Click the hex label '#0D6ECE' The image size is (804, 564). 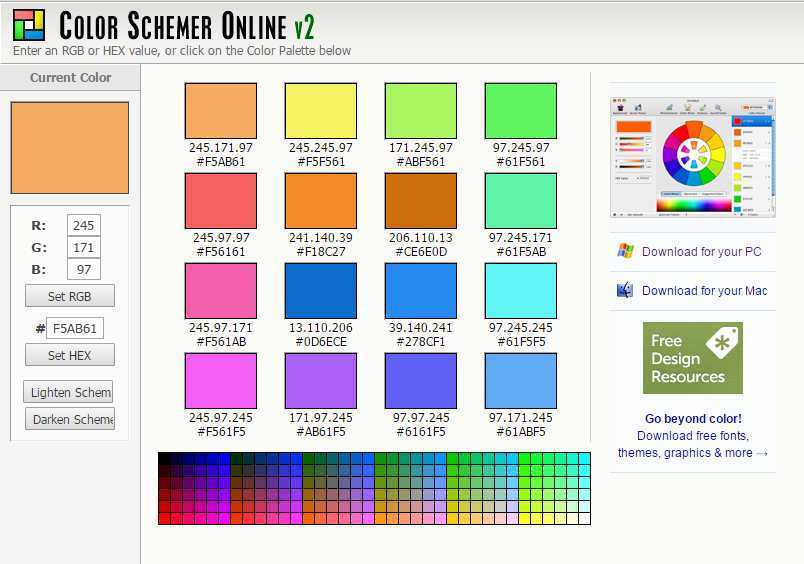321,342
